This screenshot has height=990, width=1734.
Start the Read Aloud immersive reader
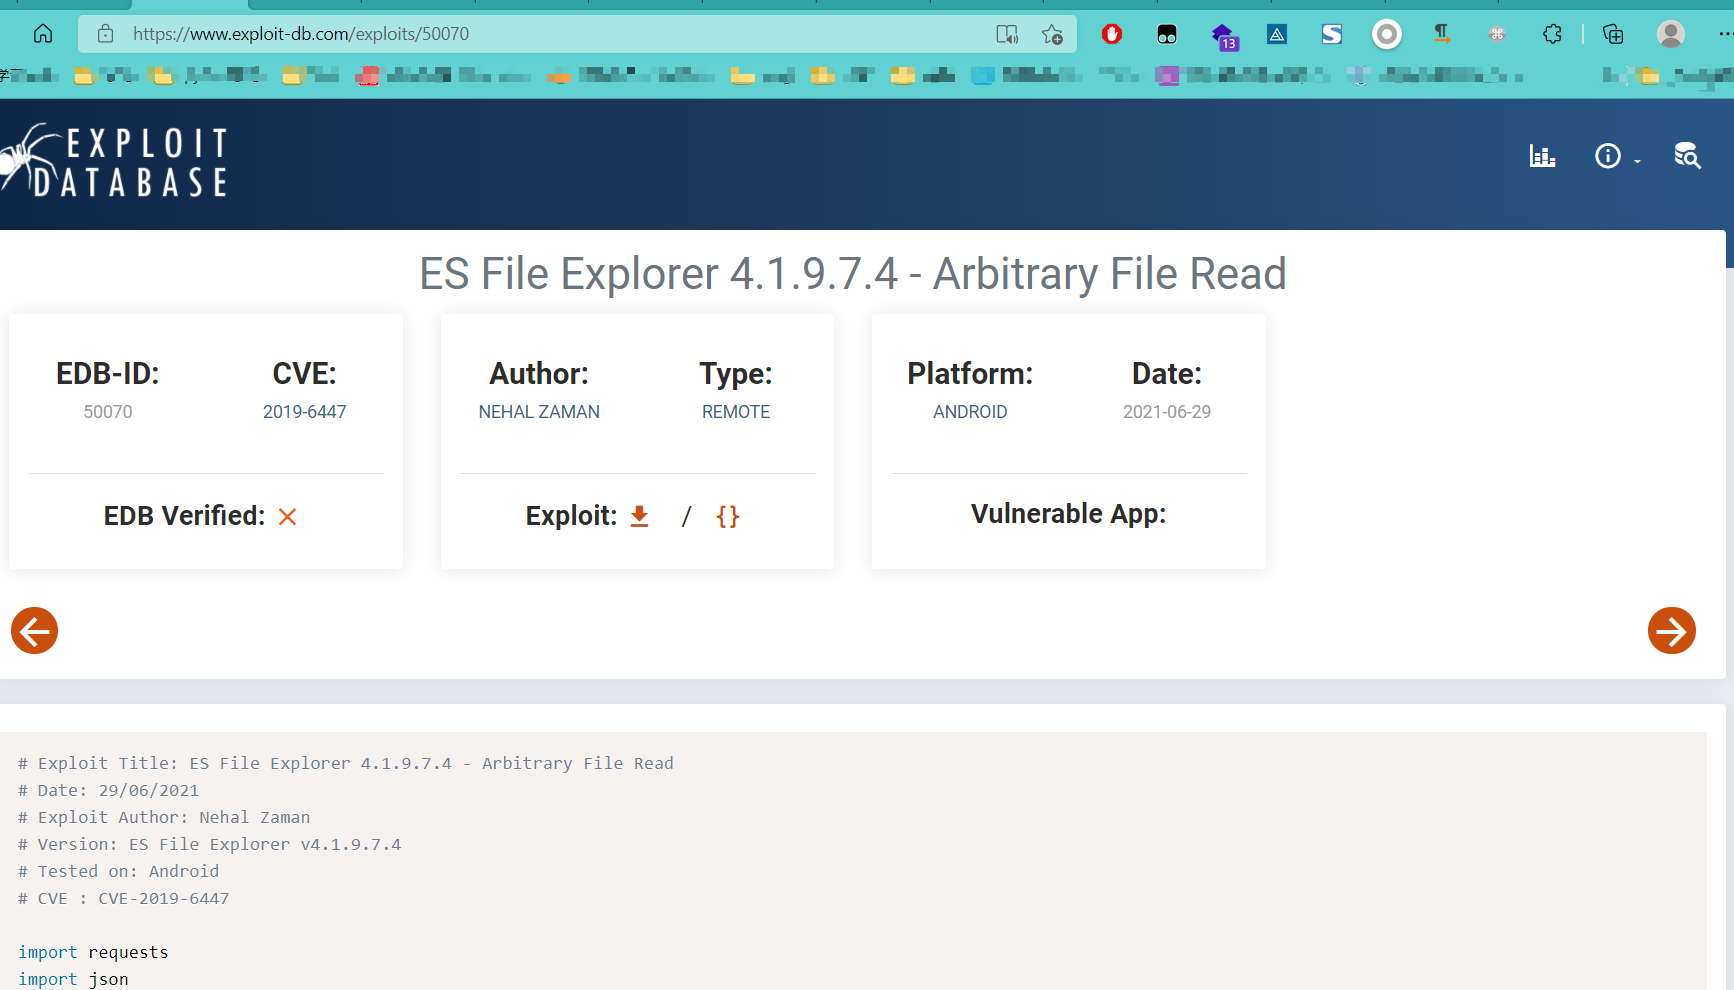1007,35
